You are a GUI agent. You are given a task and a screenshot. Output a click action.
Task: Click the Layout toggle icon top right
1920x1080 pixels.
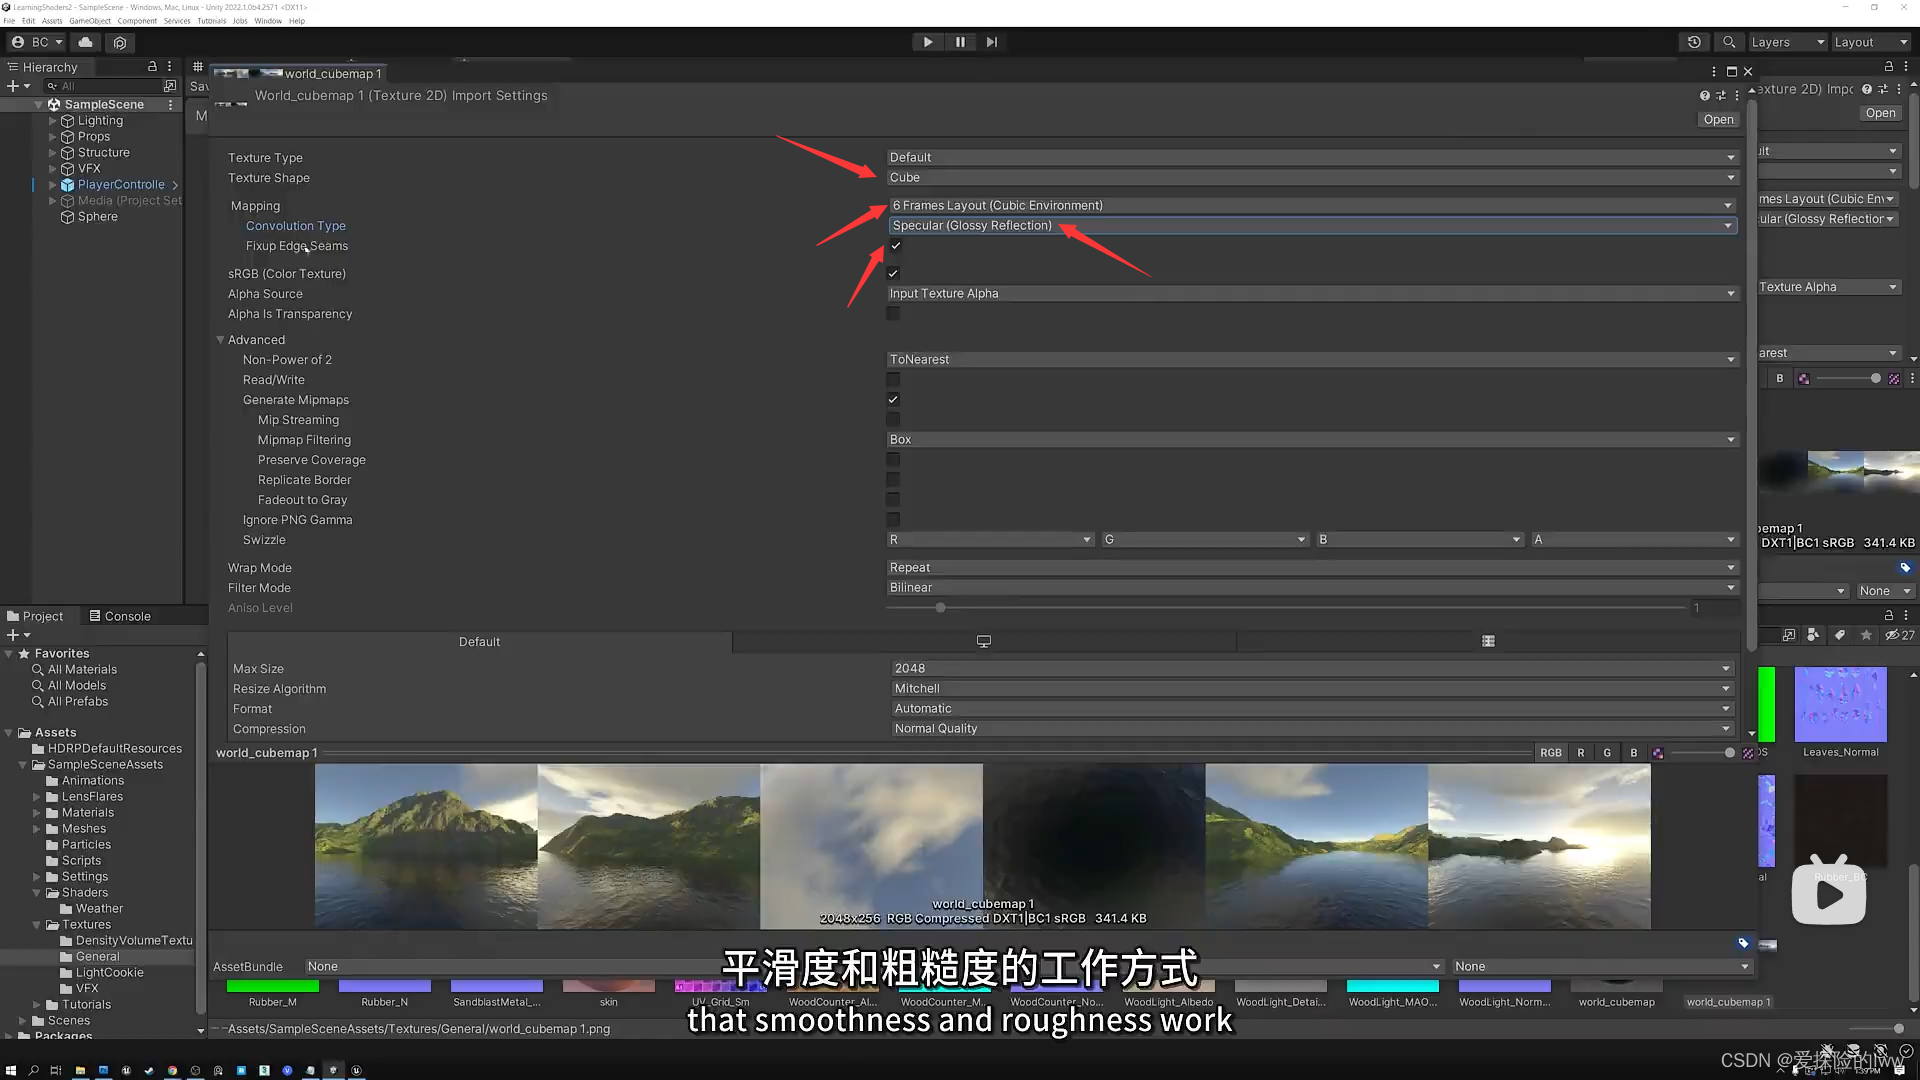[x=1867, y=42]
